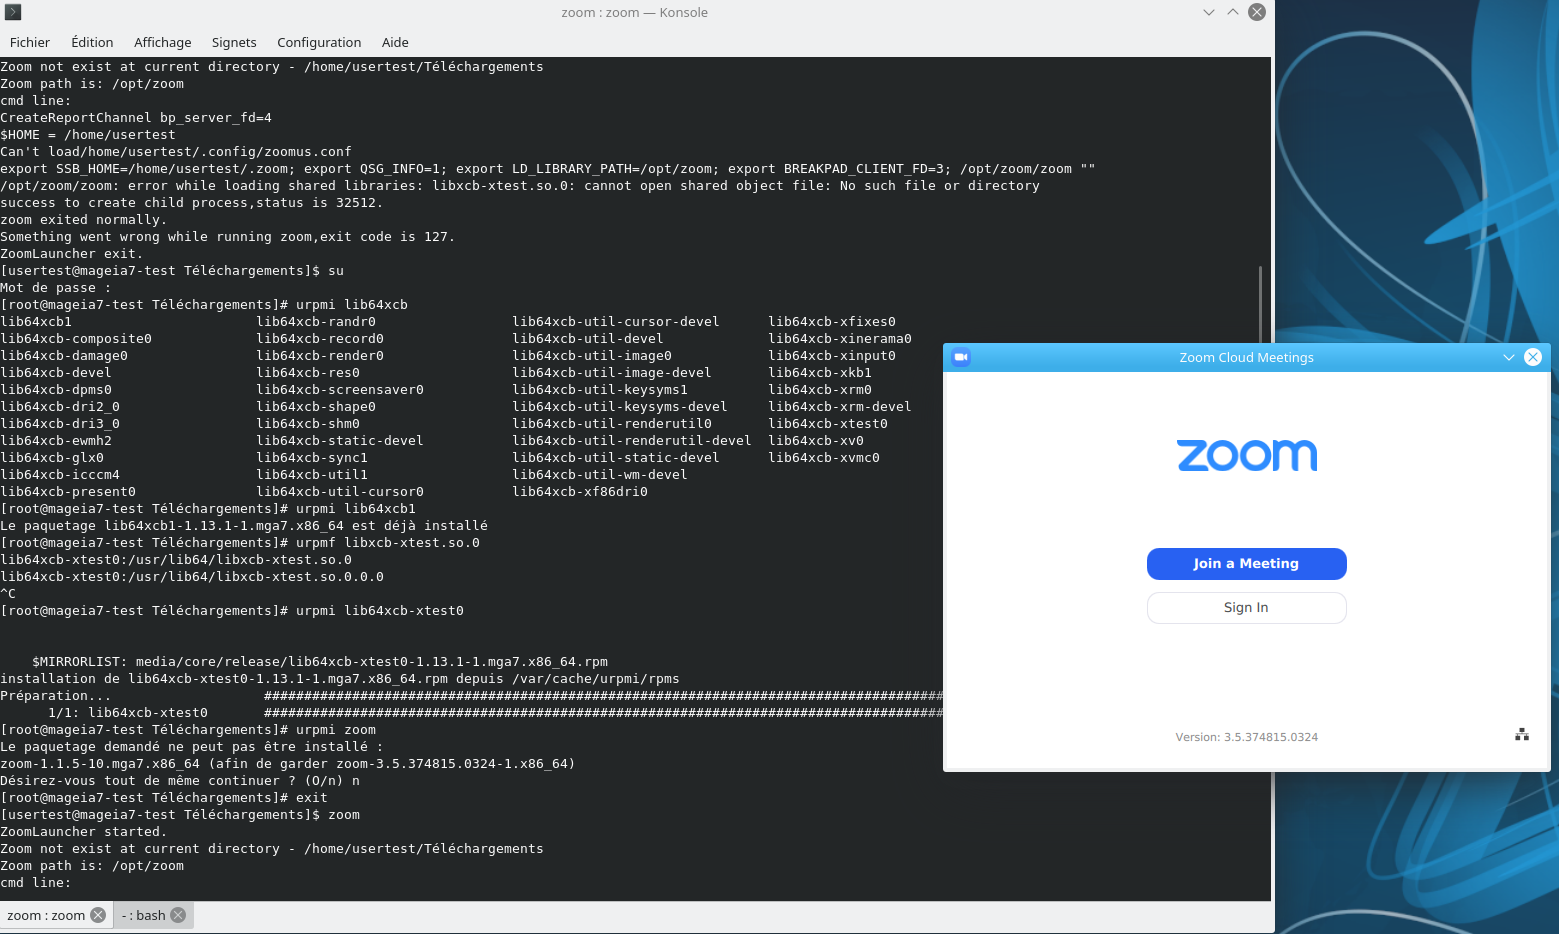This screenshot has width=1559, height=934.
Task: Click the Join a Meeting button
Action: click(x=1246, y=564)
